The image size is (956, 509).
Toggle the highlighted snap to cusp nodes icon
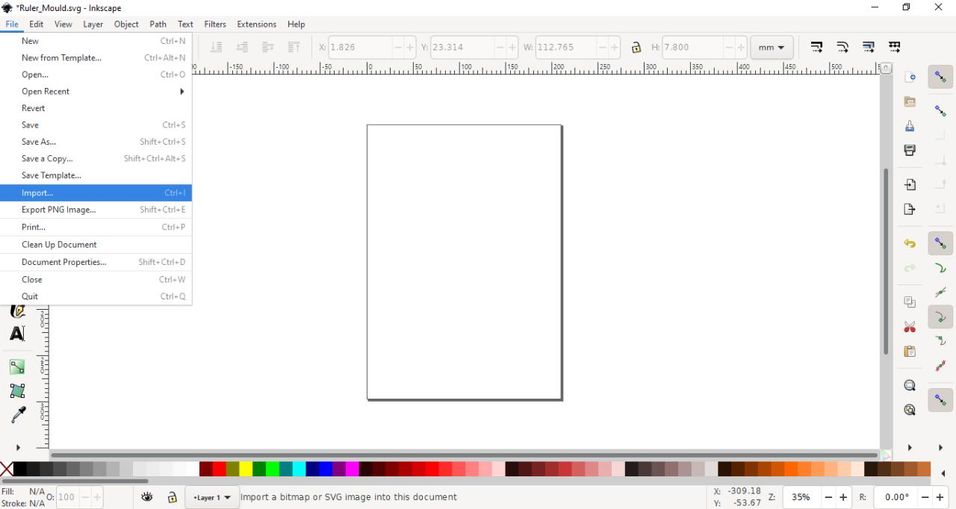[x=941, y=316]
